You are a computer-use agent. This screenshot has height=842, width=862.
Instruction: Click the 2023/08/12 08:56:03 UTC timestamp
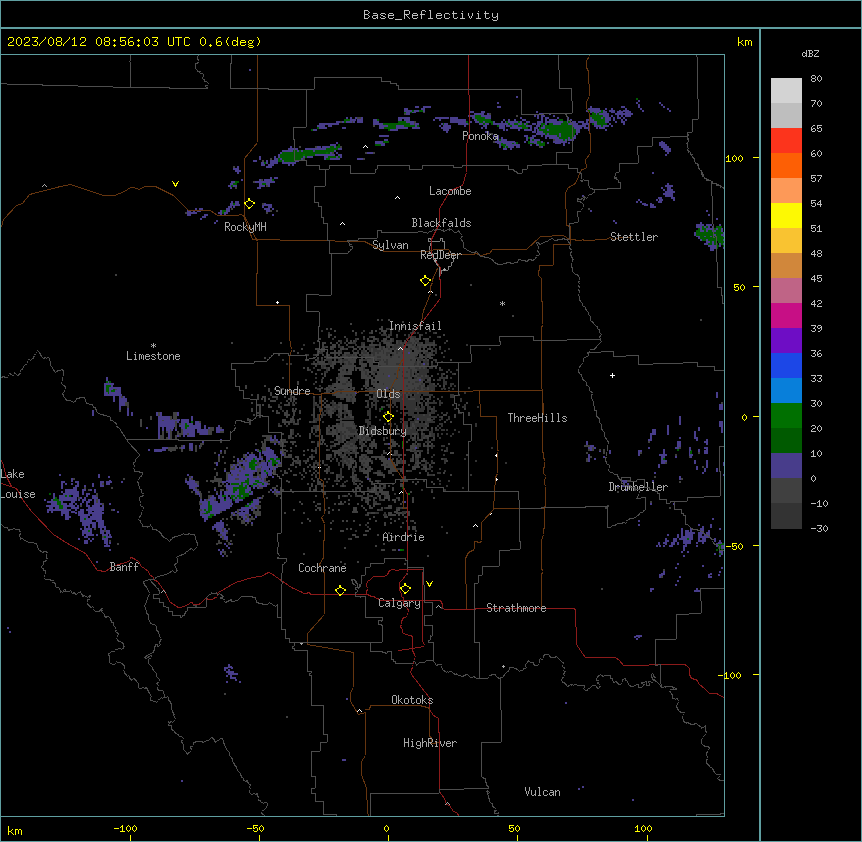click(99, 42)
